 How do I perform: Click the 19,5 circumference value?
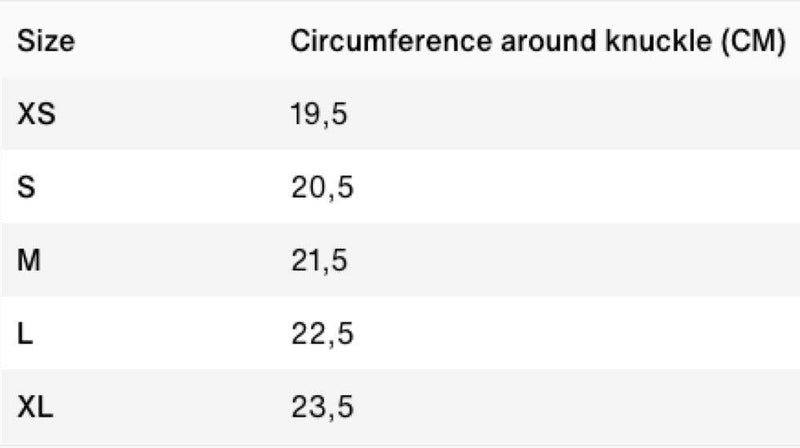(x=319, y=115)
